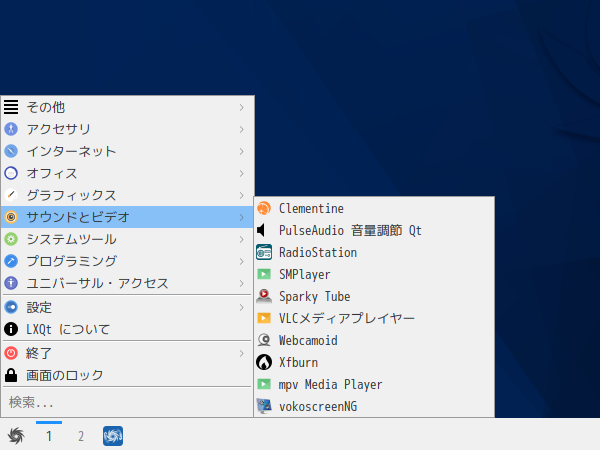Image resolution: width=600 pixels, height=450 pixels.
Task: Click the vokoscreenNG screen recorder icon
Action: point(264,406)
